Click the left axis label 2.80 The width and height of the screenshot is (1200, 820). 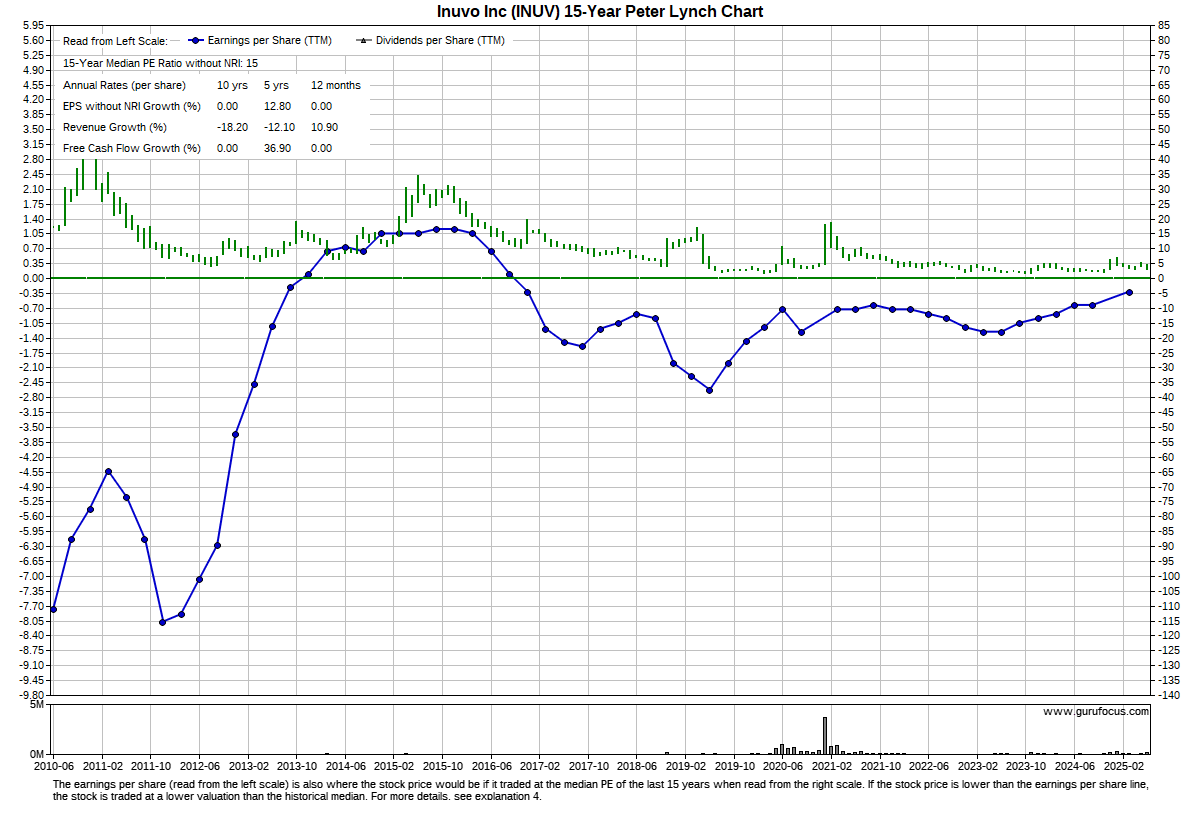tap(32, 159)
